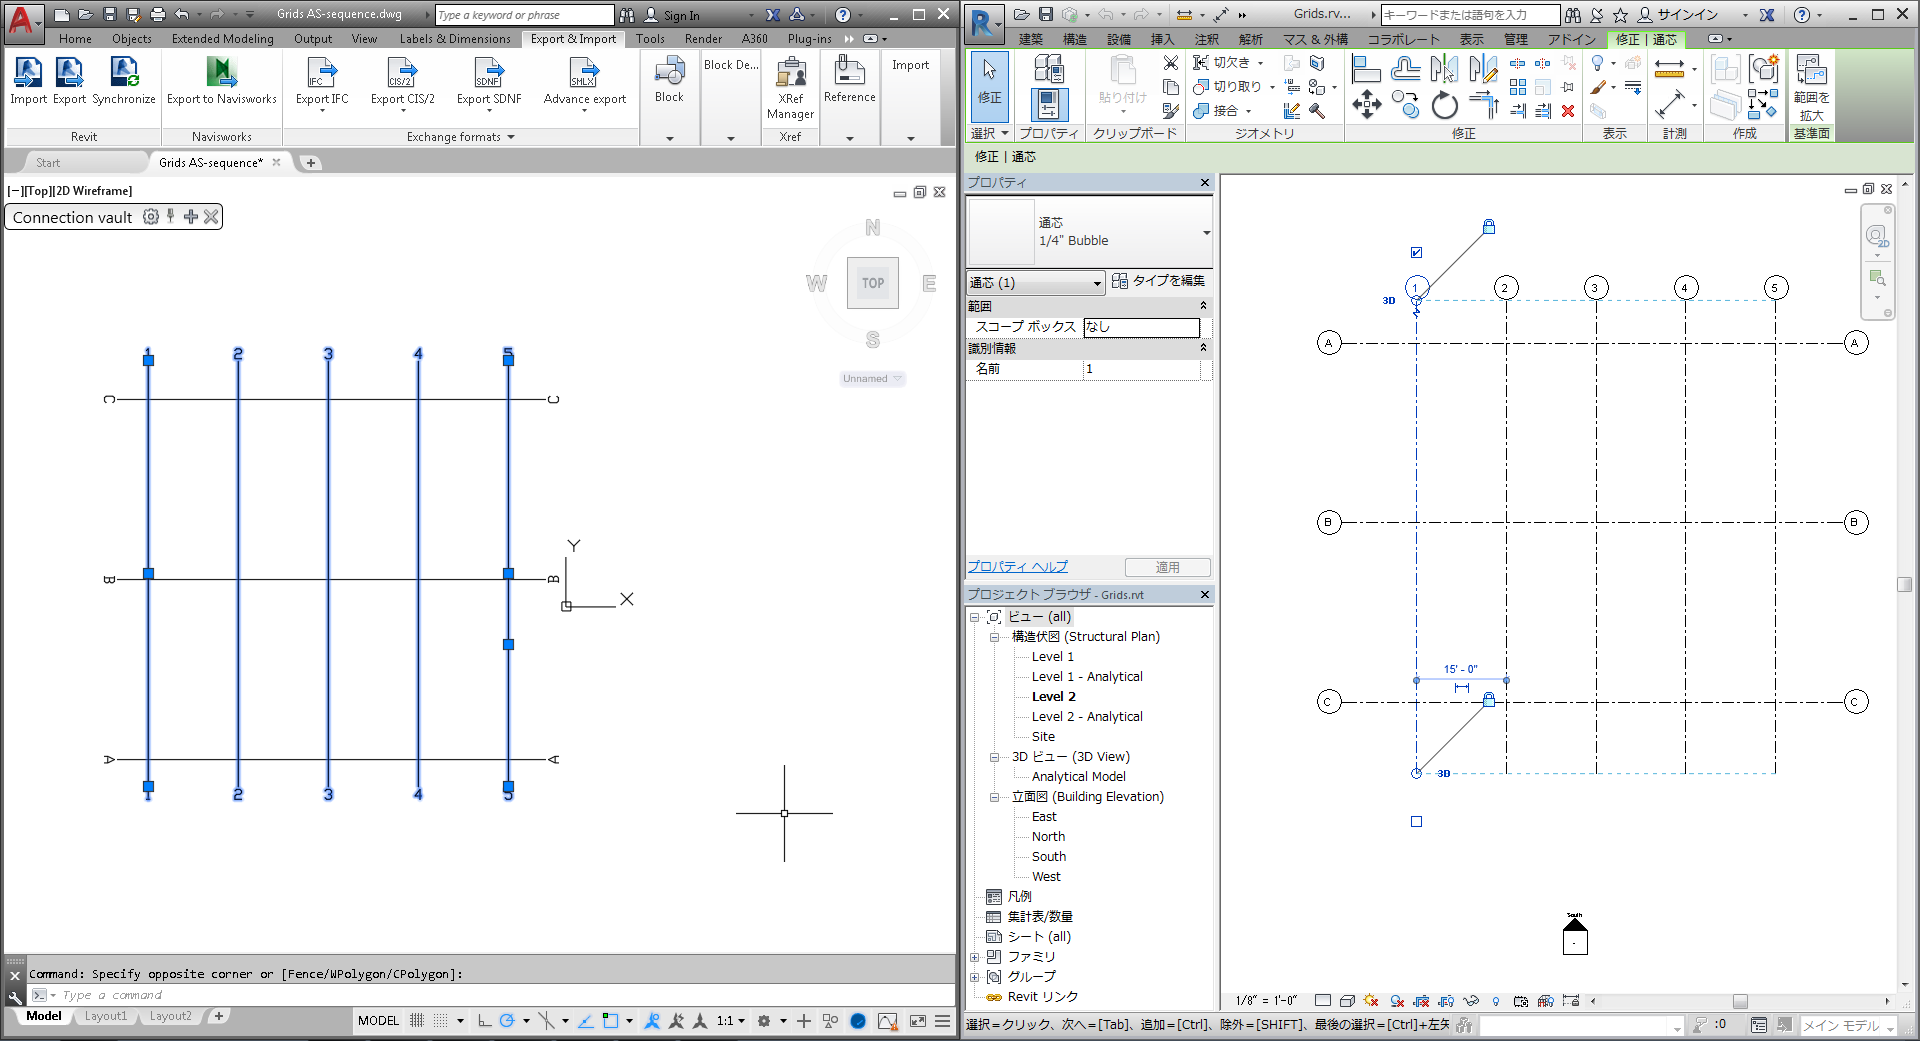Toggle snap mode dots in AutoCAD status bar

point(440,1021)
